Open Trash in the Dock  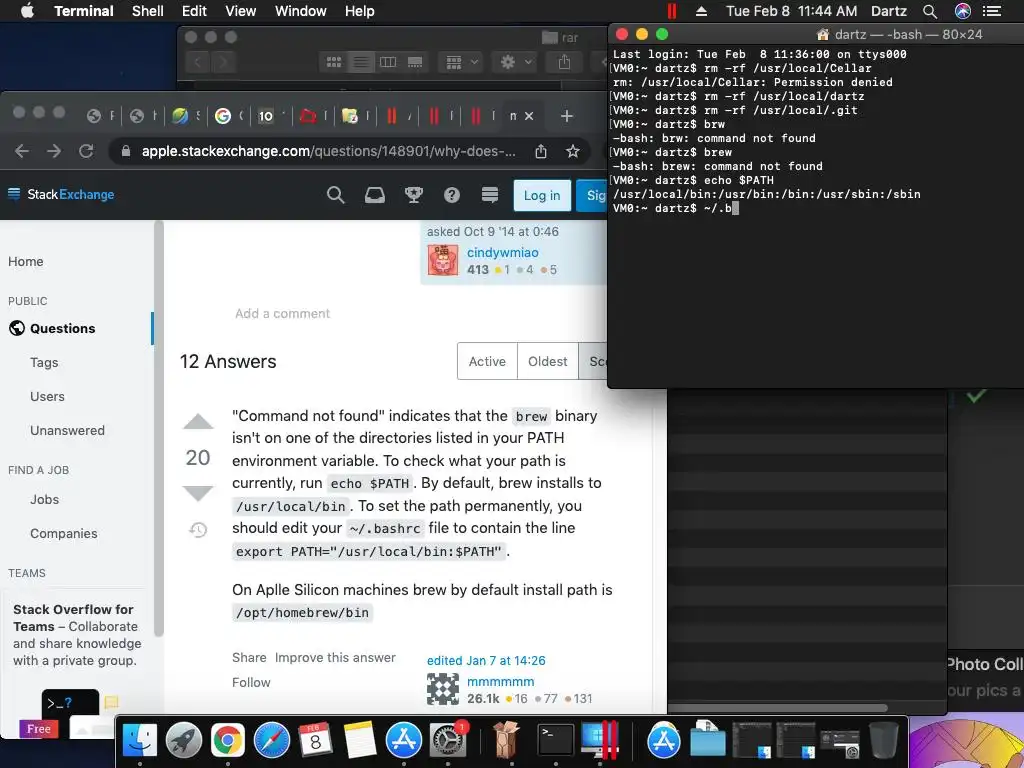pos(884,741)
